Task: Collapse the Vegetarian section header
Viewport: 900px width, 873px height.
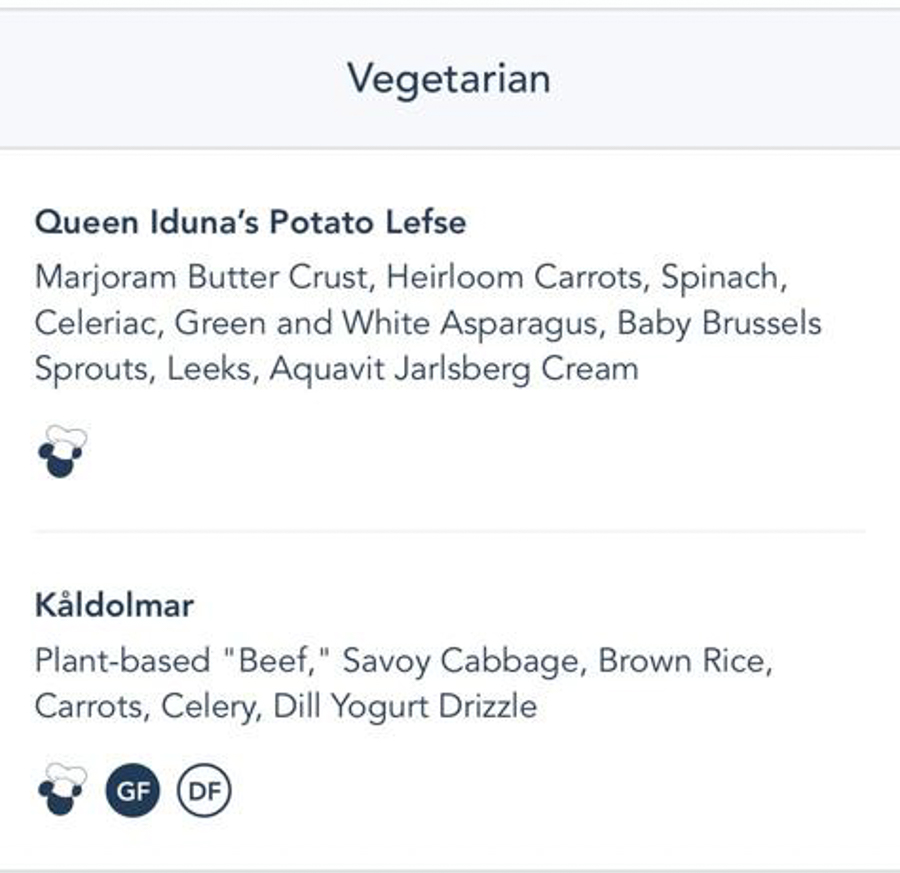Action: 449,79
